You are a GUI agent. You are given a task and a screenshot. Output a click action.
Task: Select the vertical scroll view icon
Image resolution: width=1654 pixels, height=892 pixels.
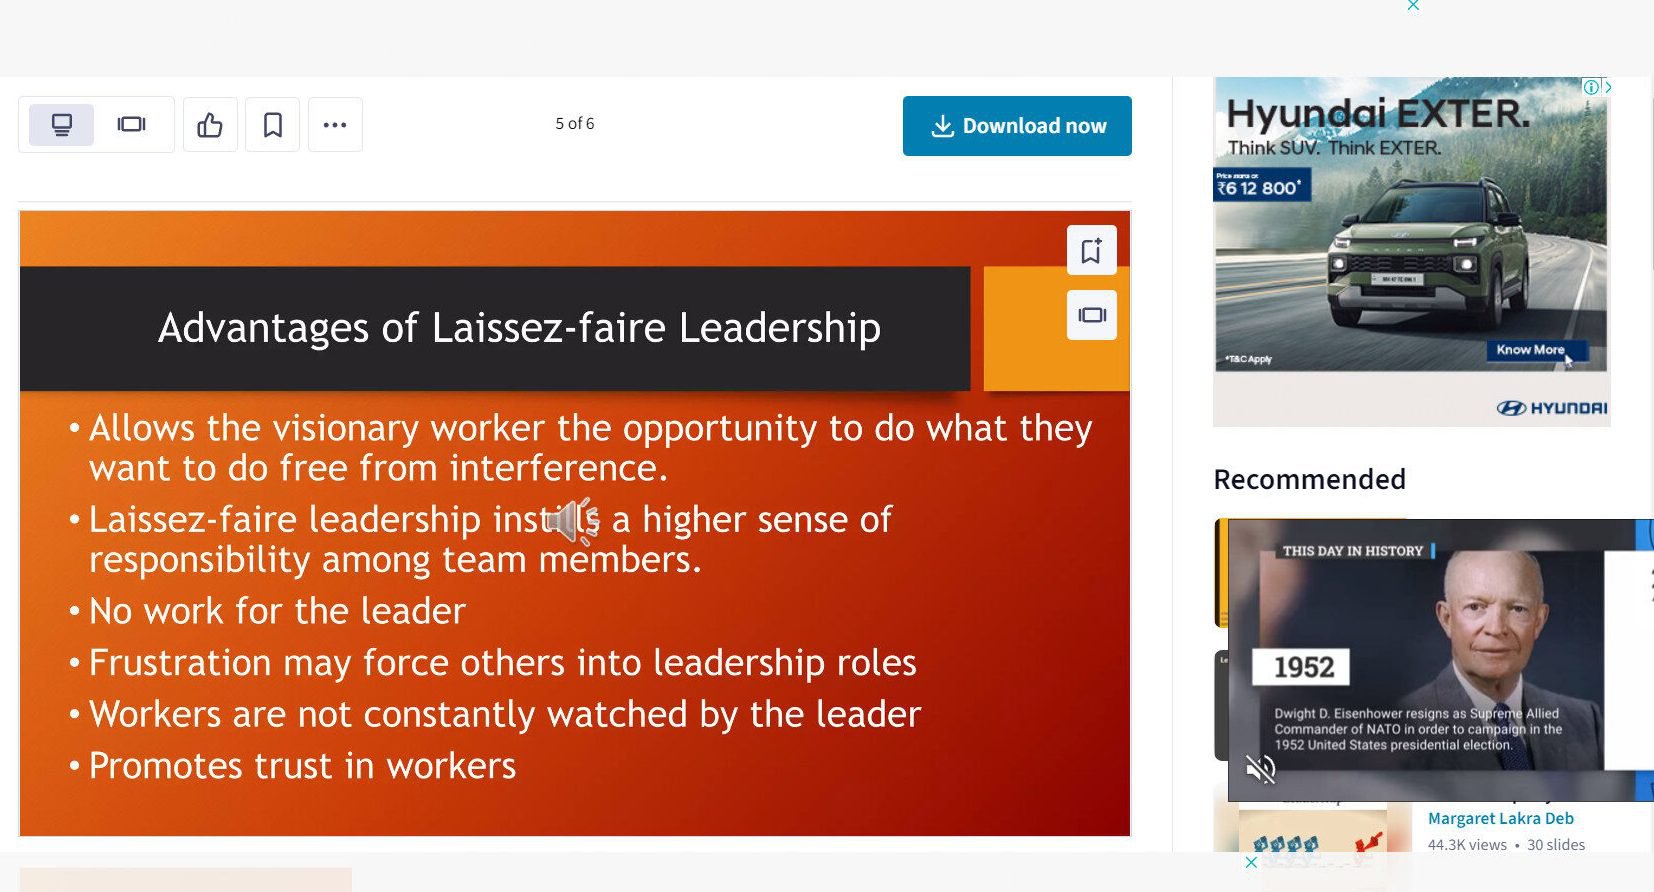62,125
